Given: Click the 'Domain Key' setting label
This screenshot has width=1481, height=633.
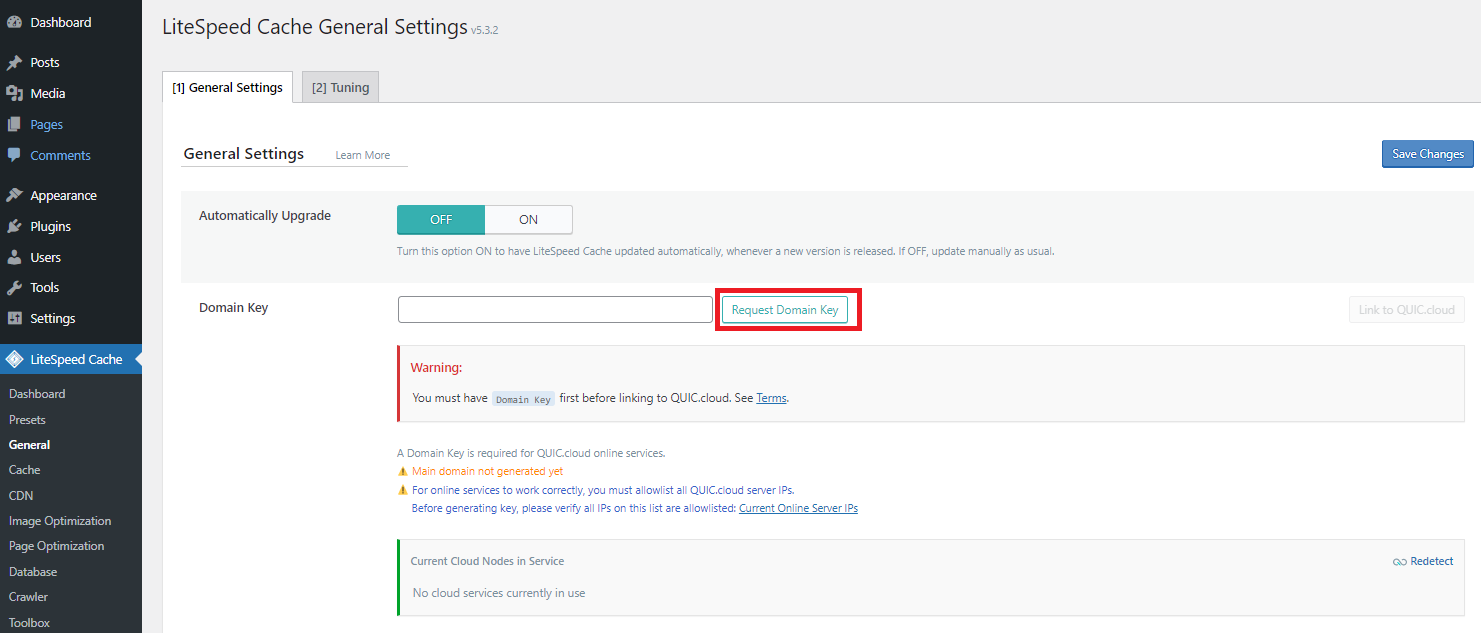Looking at the screenshot, I should (x=233, y=307).
